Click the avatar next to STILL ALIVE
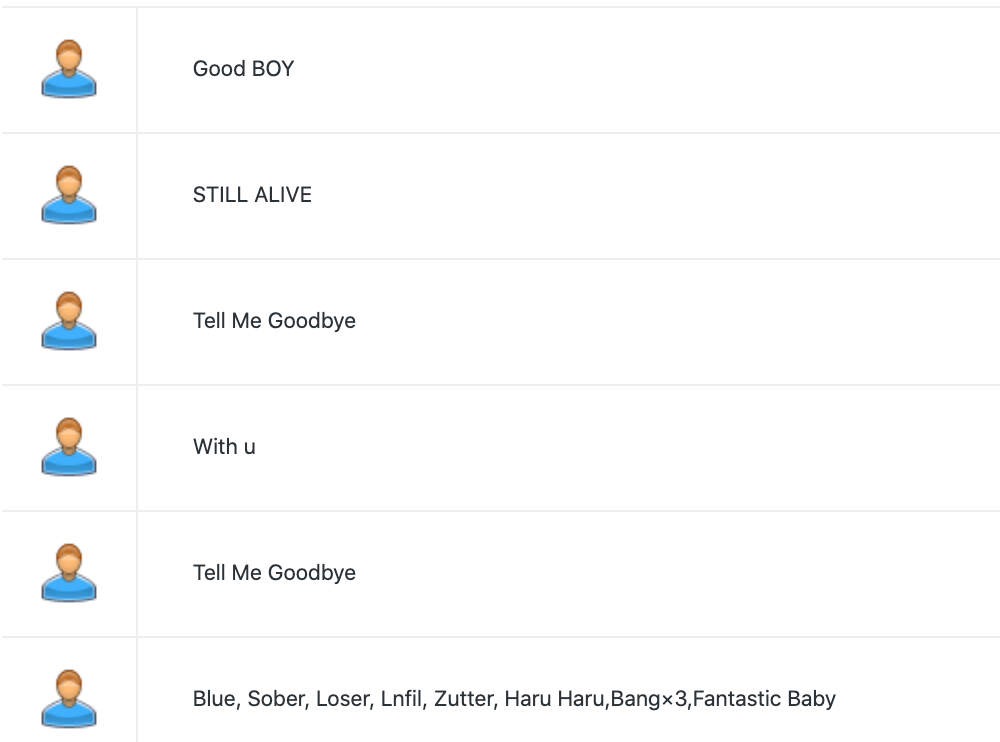Screen dimensions: 1000x742 [x=69, y=195]
